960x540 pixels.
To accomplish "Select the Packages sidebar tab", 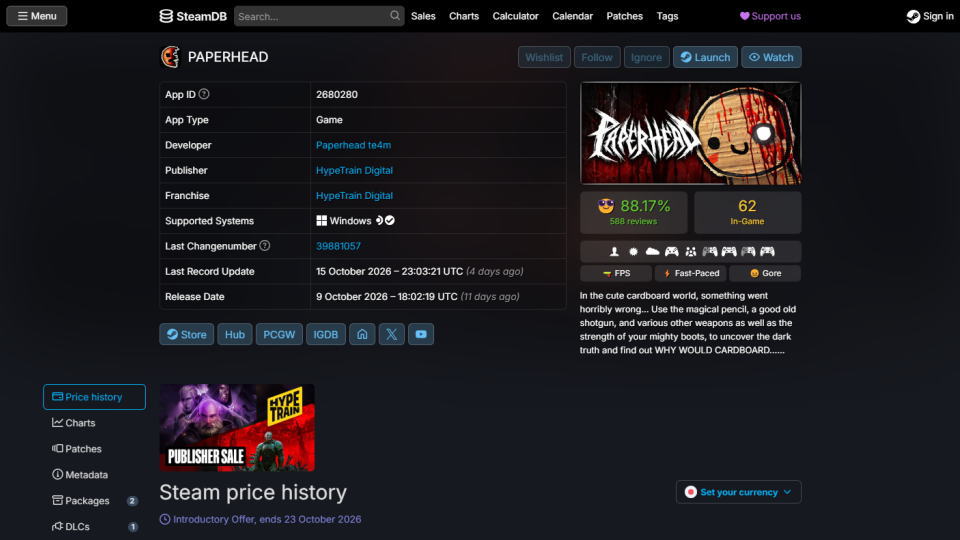I will [94, 501].
